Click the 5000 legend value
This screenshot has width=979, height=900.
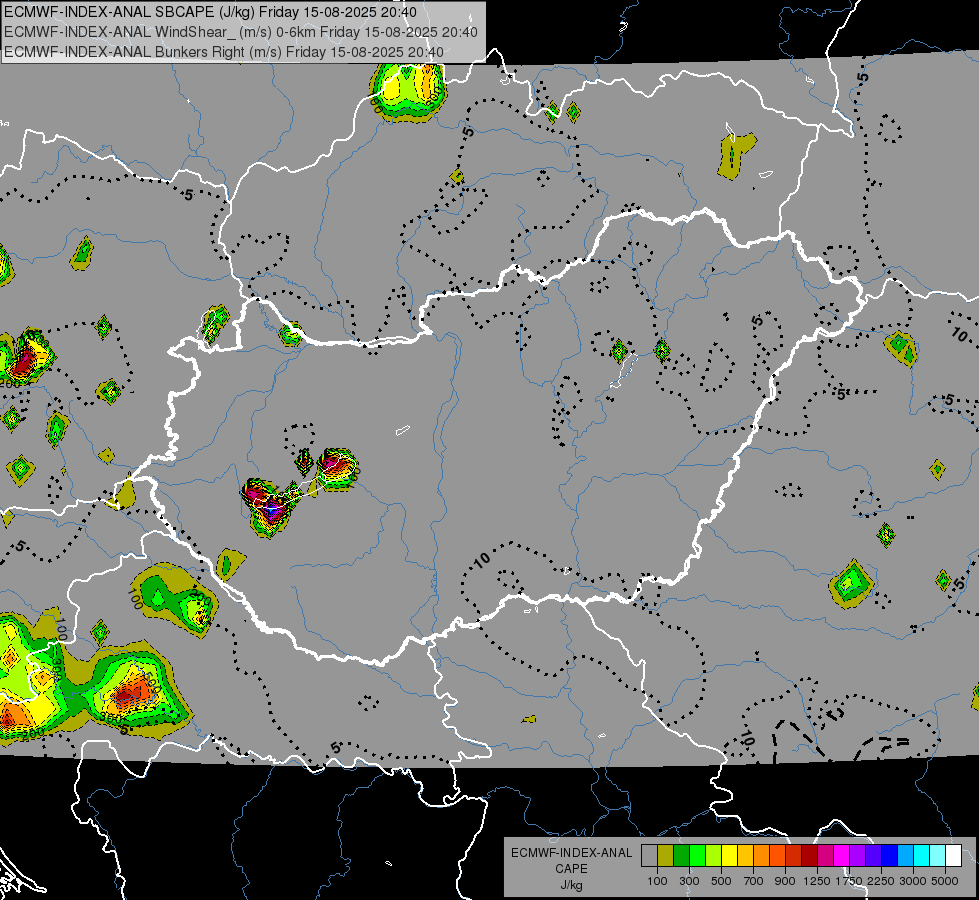coord(945,881)
